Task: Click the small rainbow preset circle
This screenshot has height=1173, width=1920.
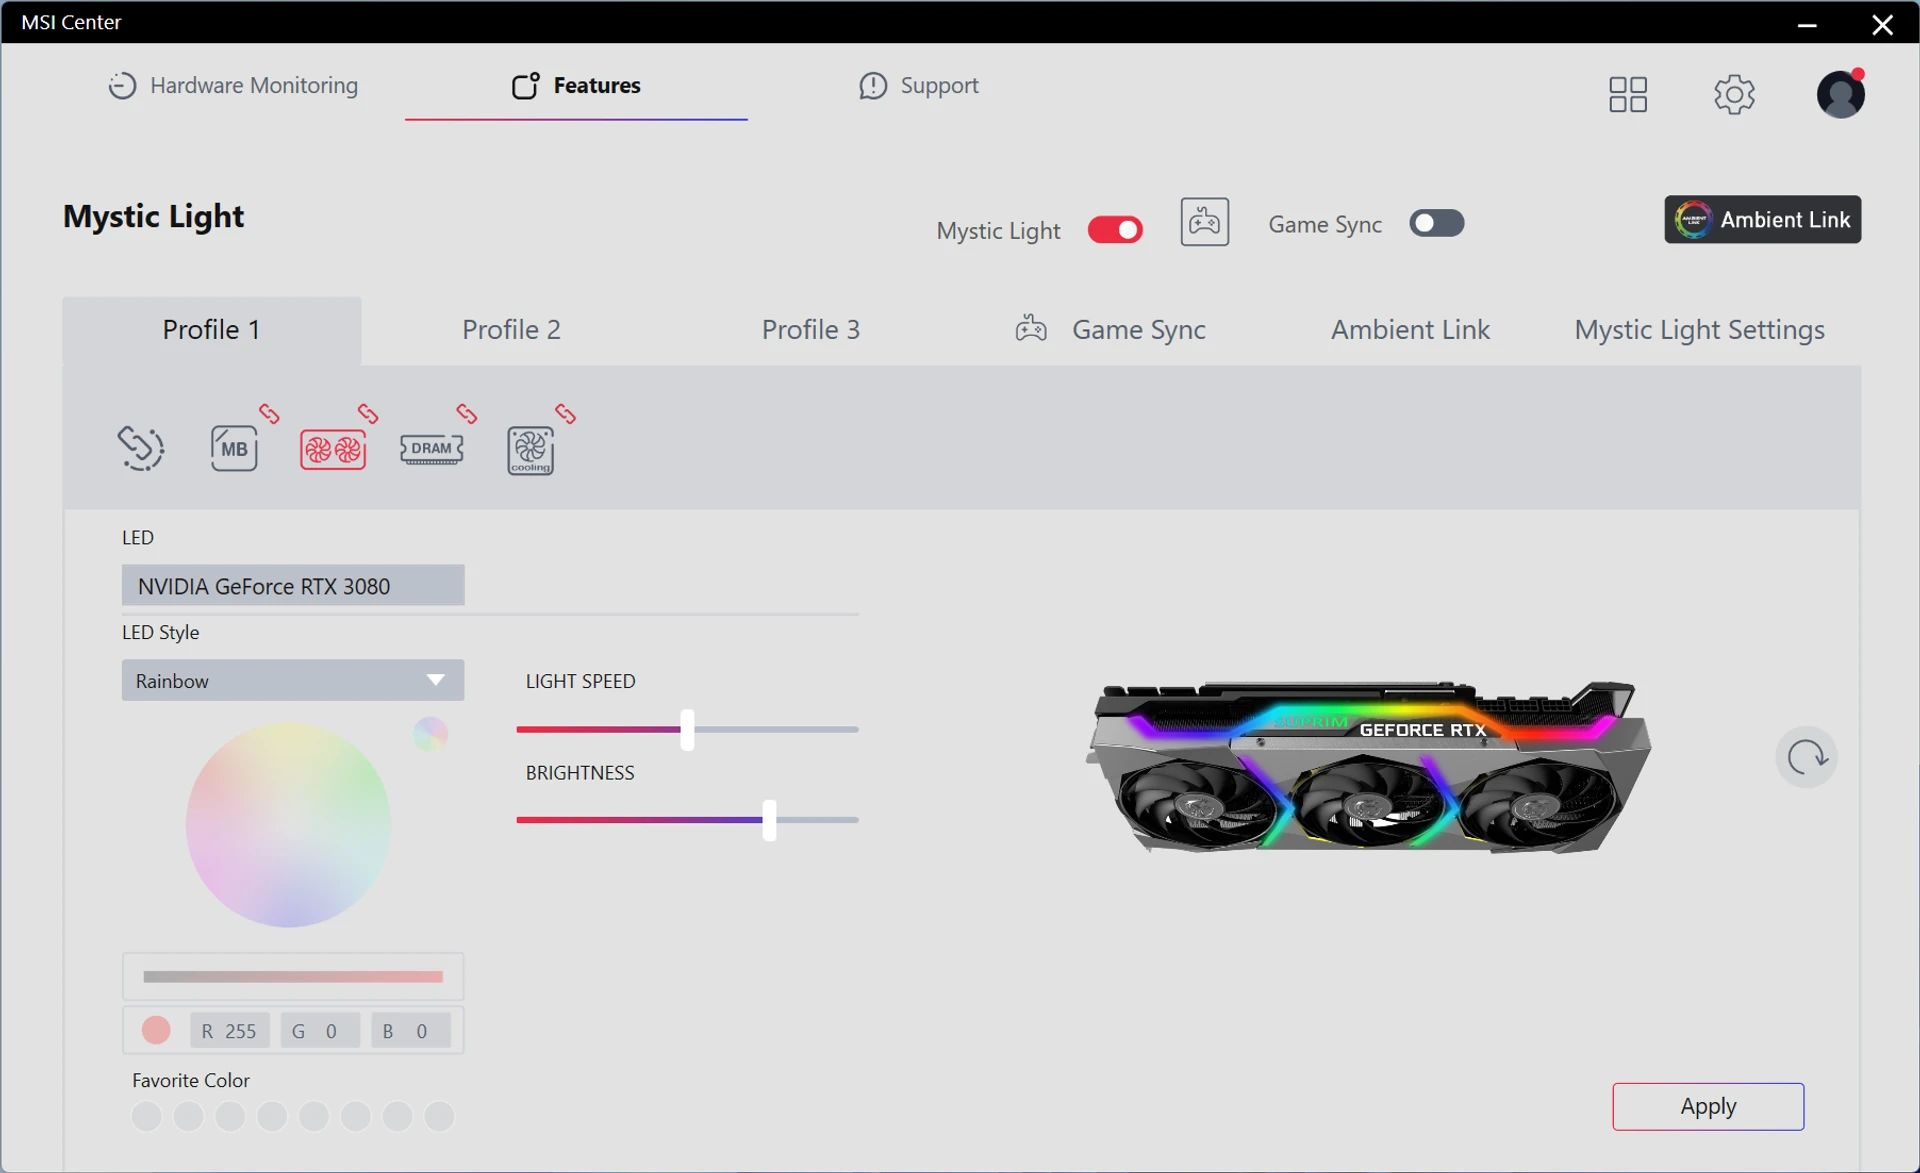Action: [430, 734]
